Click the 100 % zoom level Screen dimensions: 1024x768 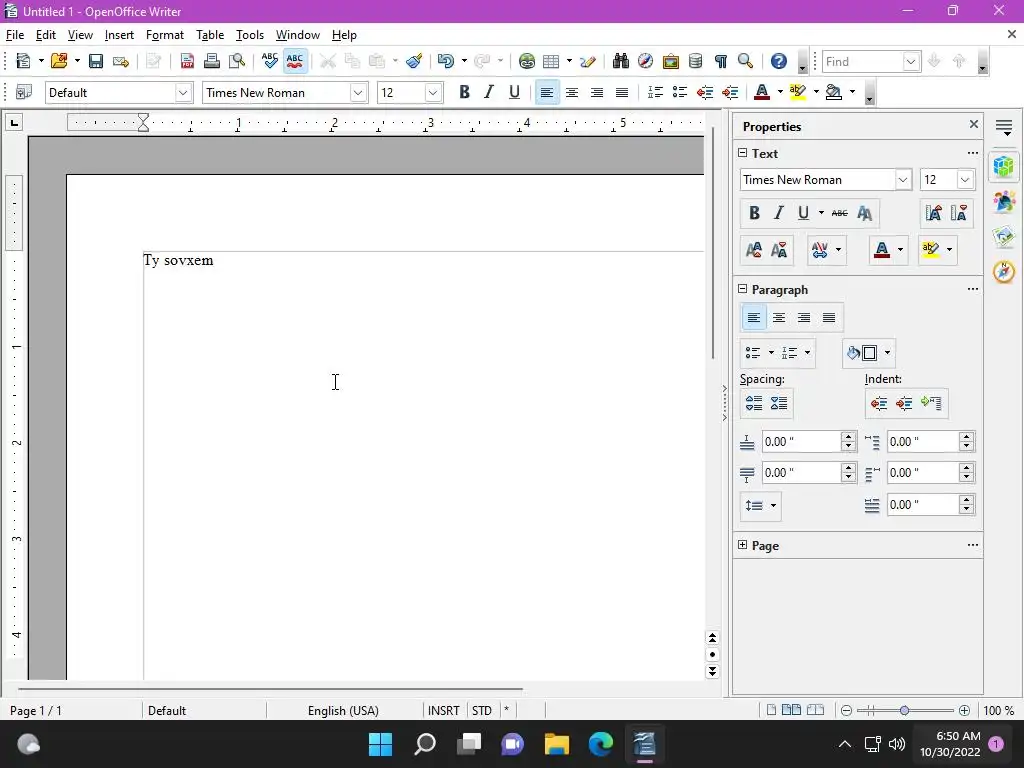tap(999, 711)
